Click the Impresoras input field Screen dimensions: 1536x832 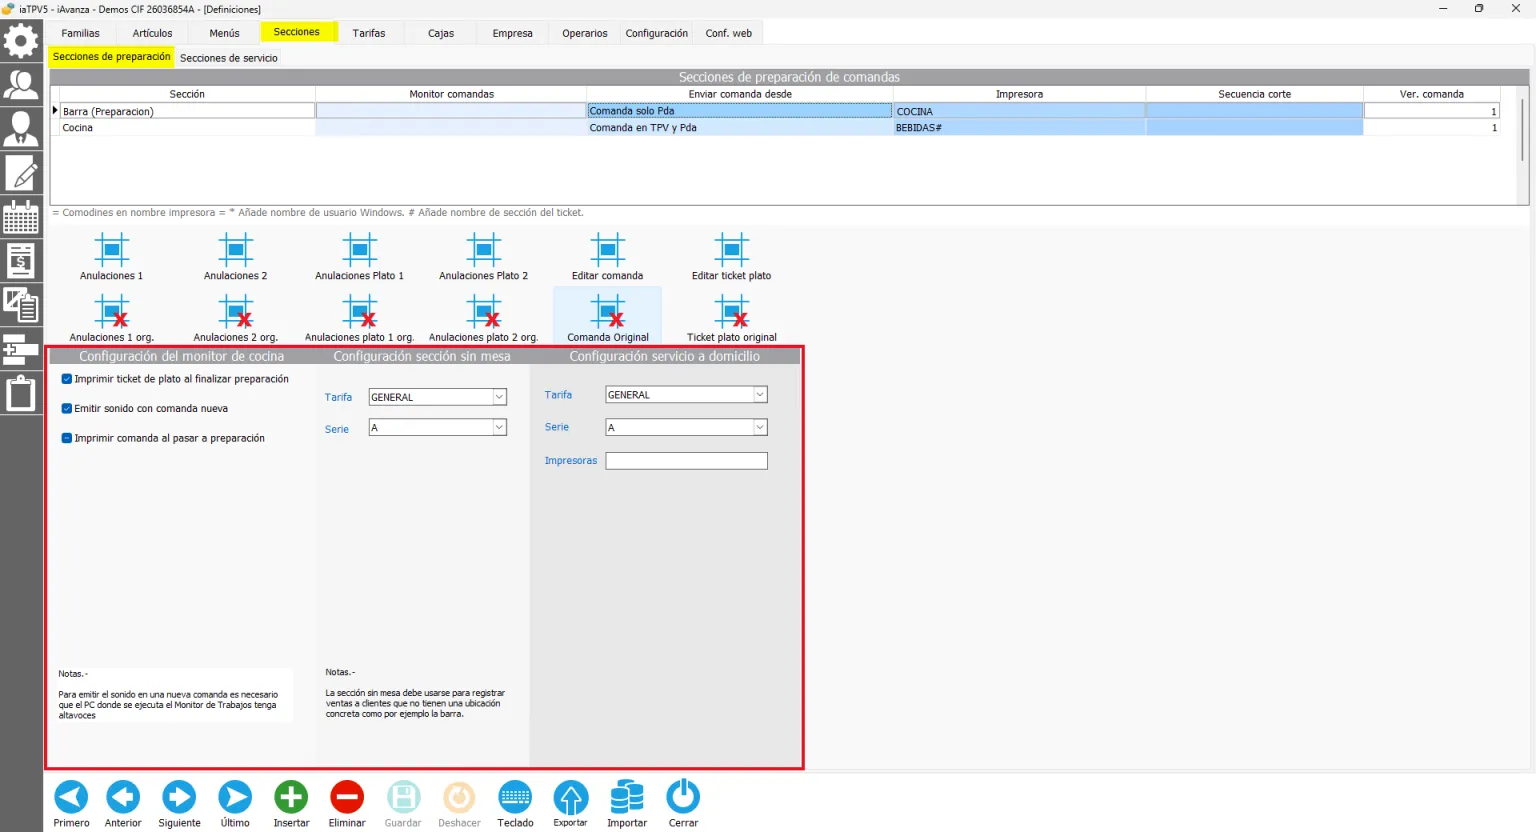click(x=686, y=461)
